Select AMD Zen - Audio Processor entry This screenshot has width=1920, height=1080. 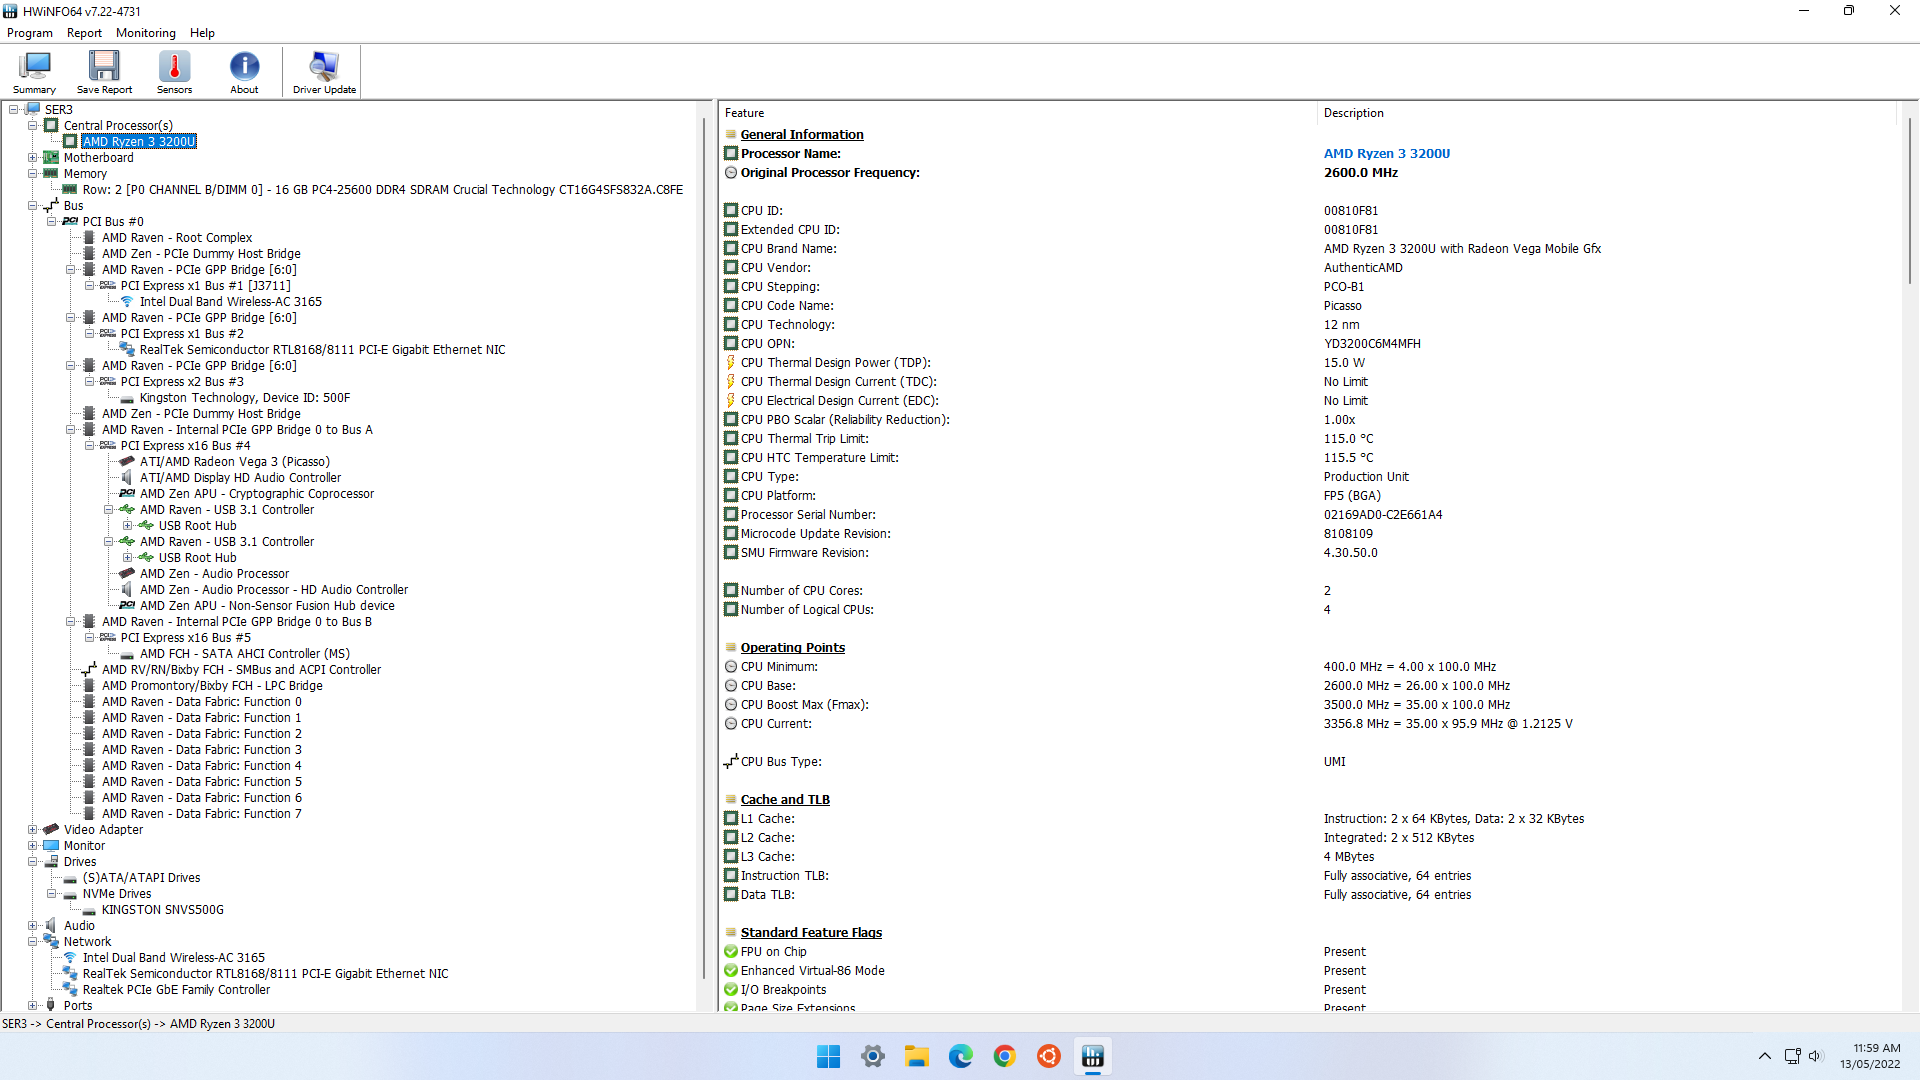[x=214, y=574]
